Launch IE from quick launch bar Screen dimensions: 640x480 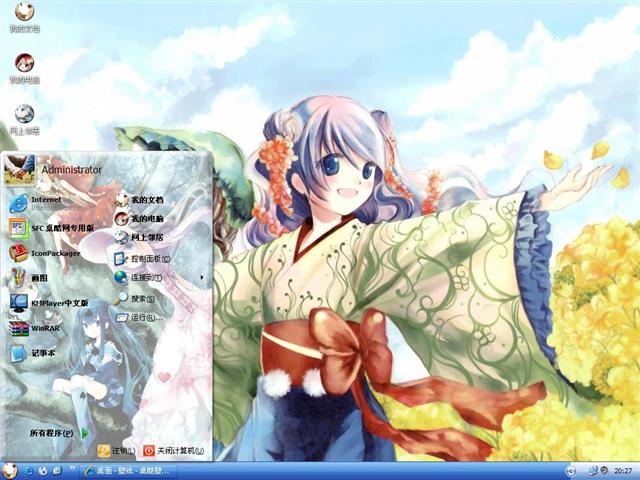pos(29,471)
